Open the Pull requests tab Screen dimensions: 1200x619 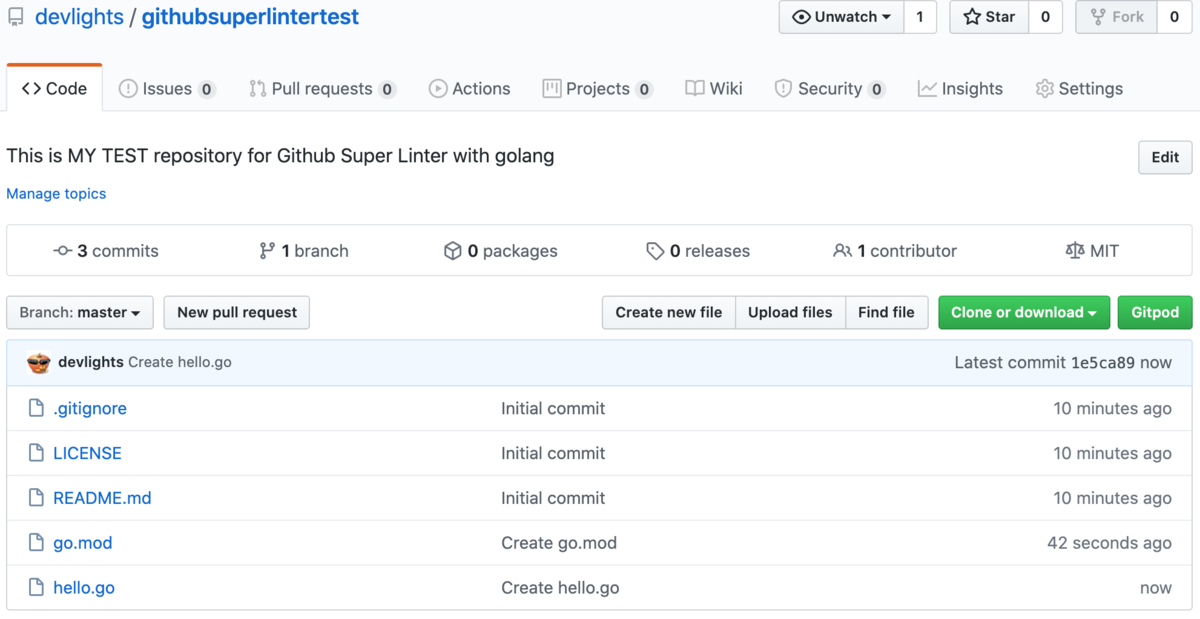[322, 89]
